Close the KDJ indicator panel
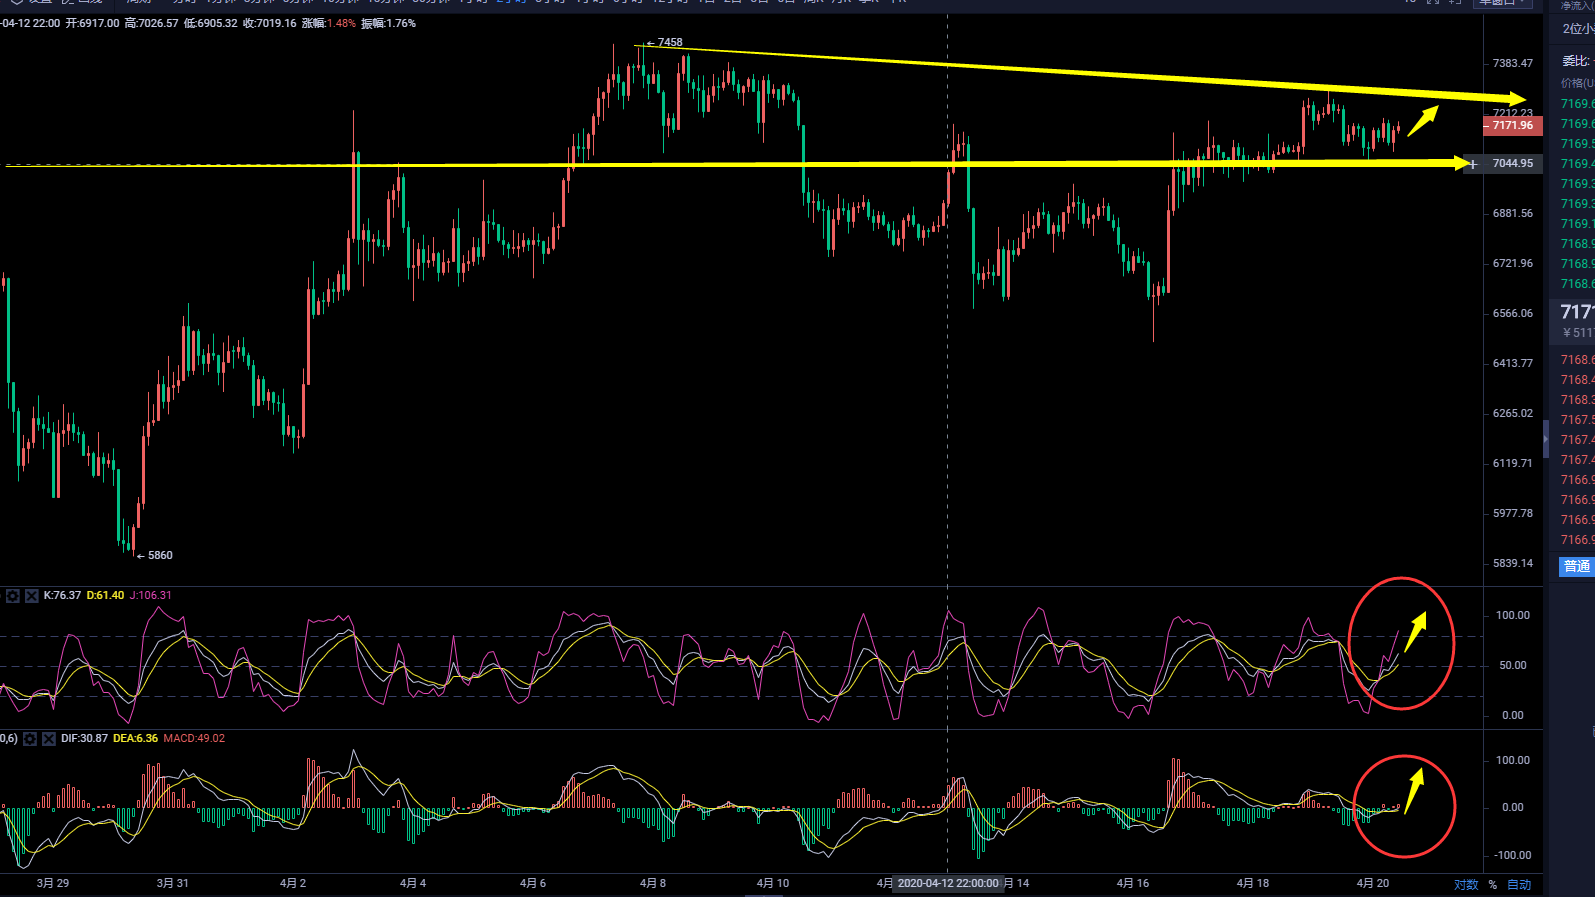This screenshot has width=1595, height=897. (x=32, y=596)
